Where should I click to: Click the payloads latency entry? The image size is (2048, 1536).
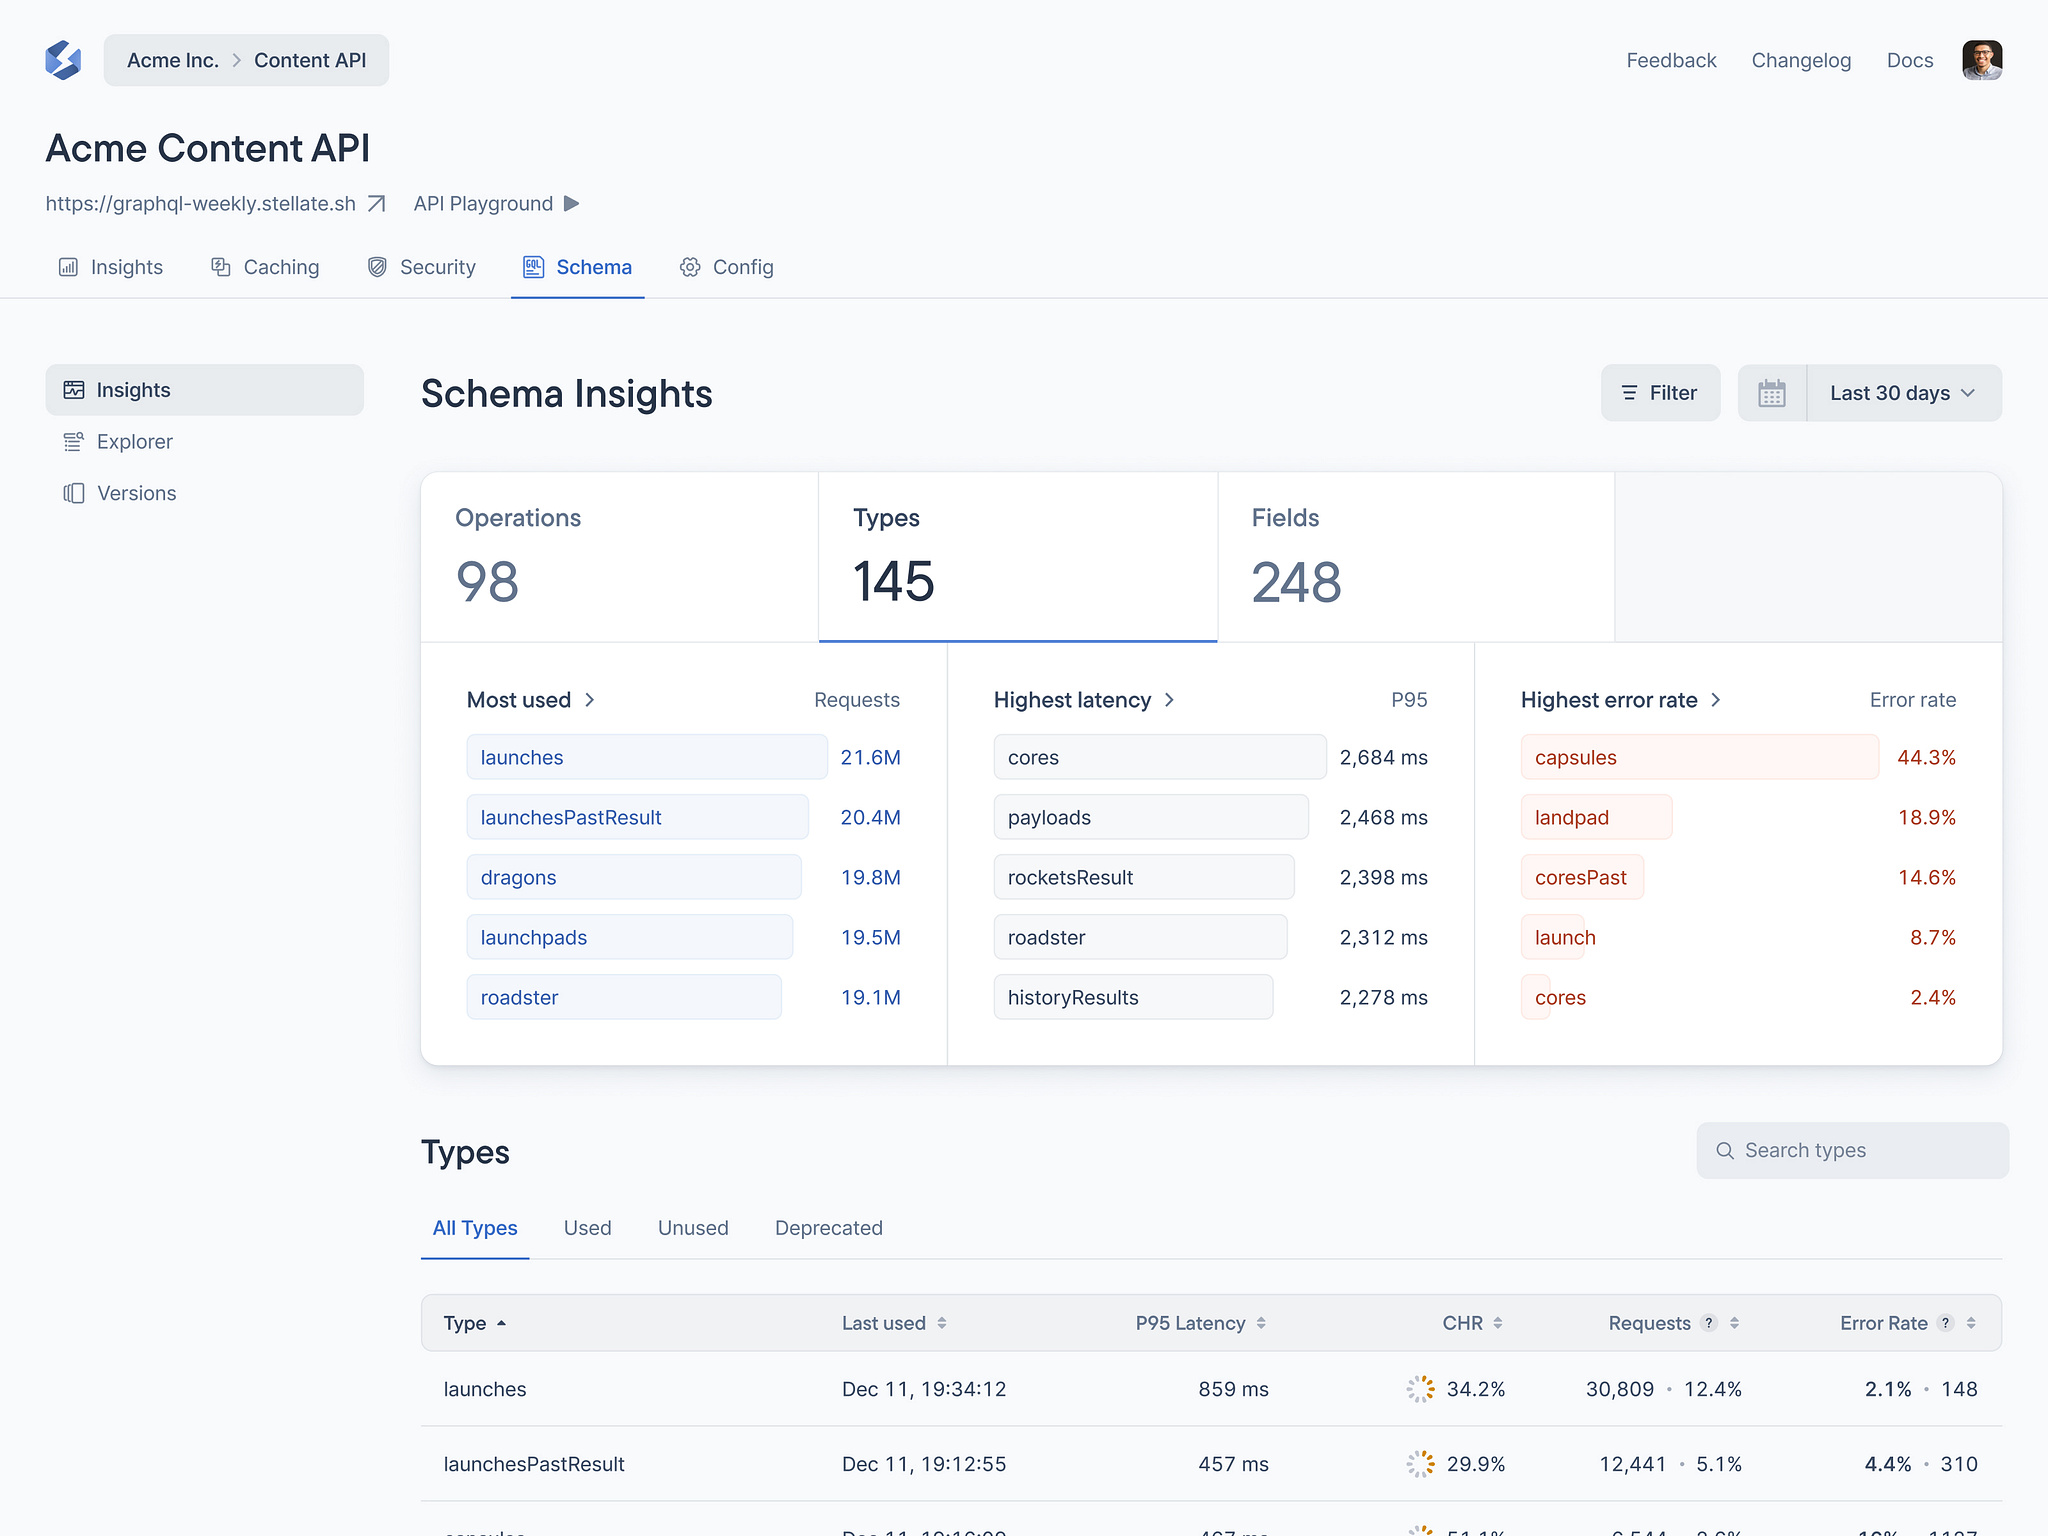[1151, 817]
